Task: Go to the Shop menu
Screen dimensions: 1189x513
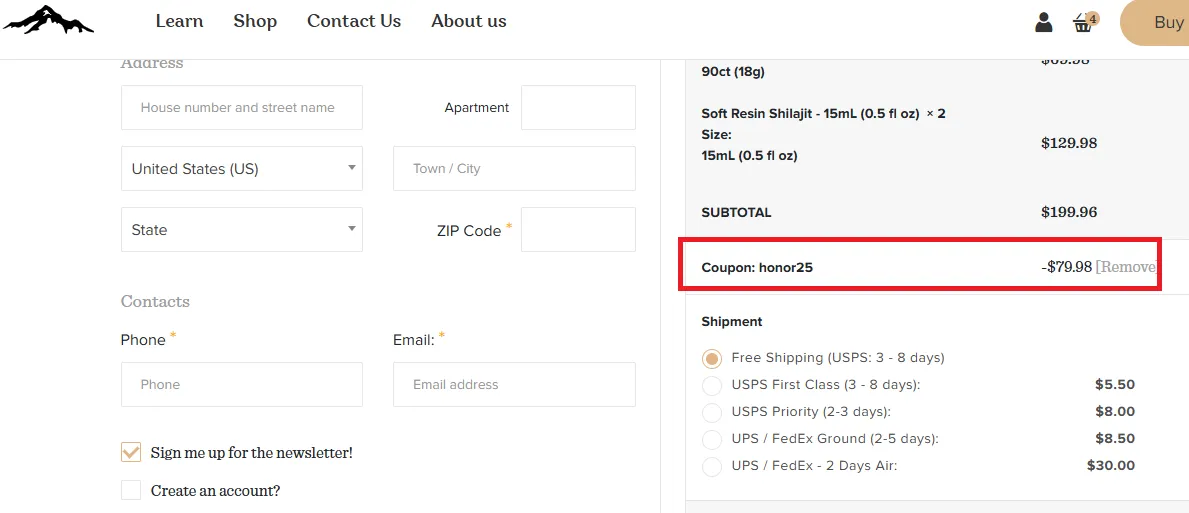Action: pyautogui.click(x=255, y=21)
